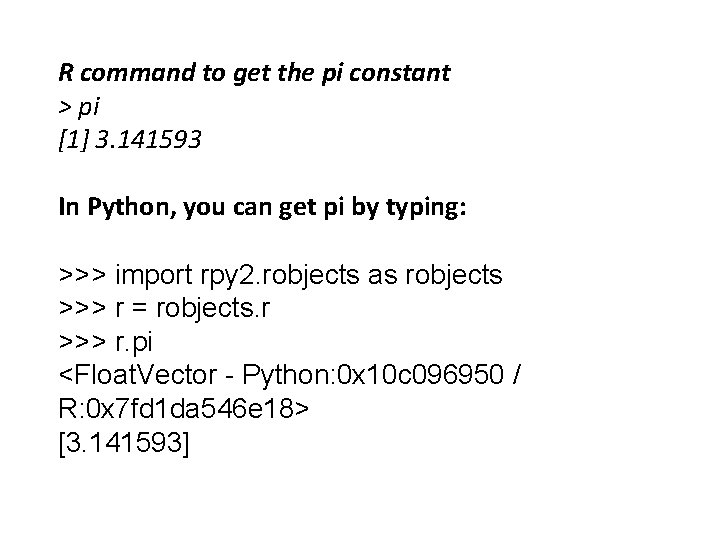Click the ">>>" prompt before "r = robjects.r"
720x540 pixels.
click(x=84, y=309)
